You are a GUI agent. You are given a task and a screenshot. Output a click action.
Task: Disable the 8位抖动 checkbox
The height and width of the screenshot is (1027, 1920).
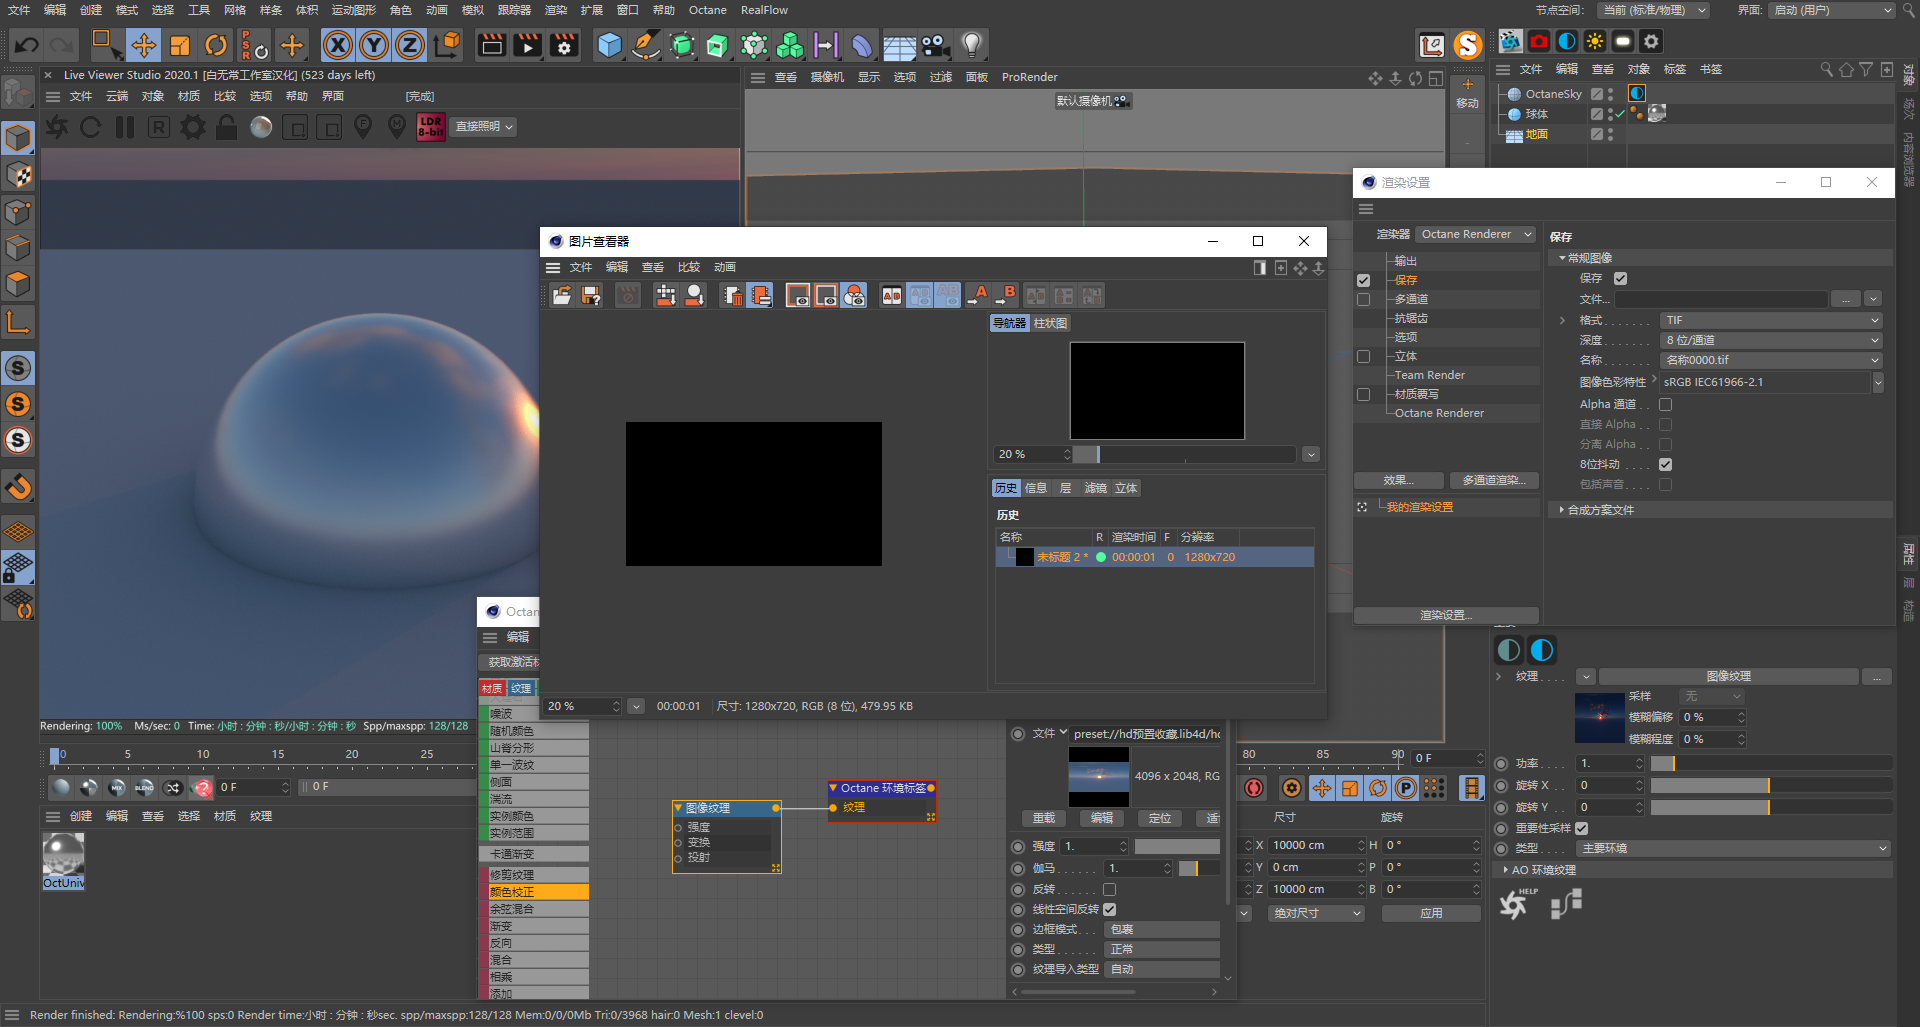pyautogui.click(x=1665, y=464)
